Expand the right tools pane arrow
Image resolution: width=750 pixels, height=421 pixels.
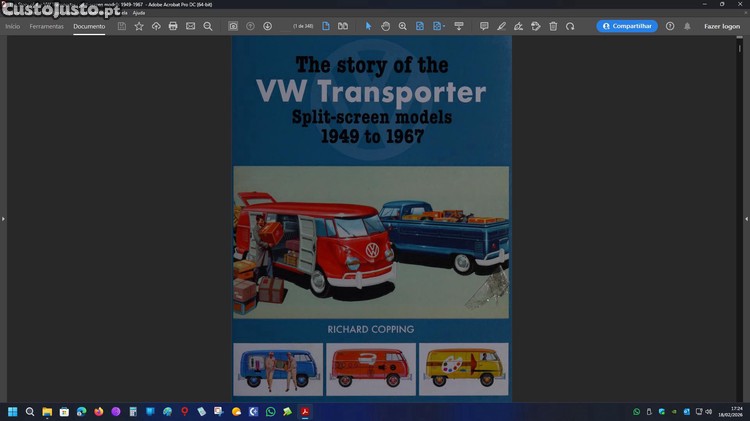[746, 218]
